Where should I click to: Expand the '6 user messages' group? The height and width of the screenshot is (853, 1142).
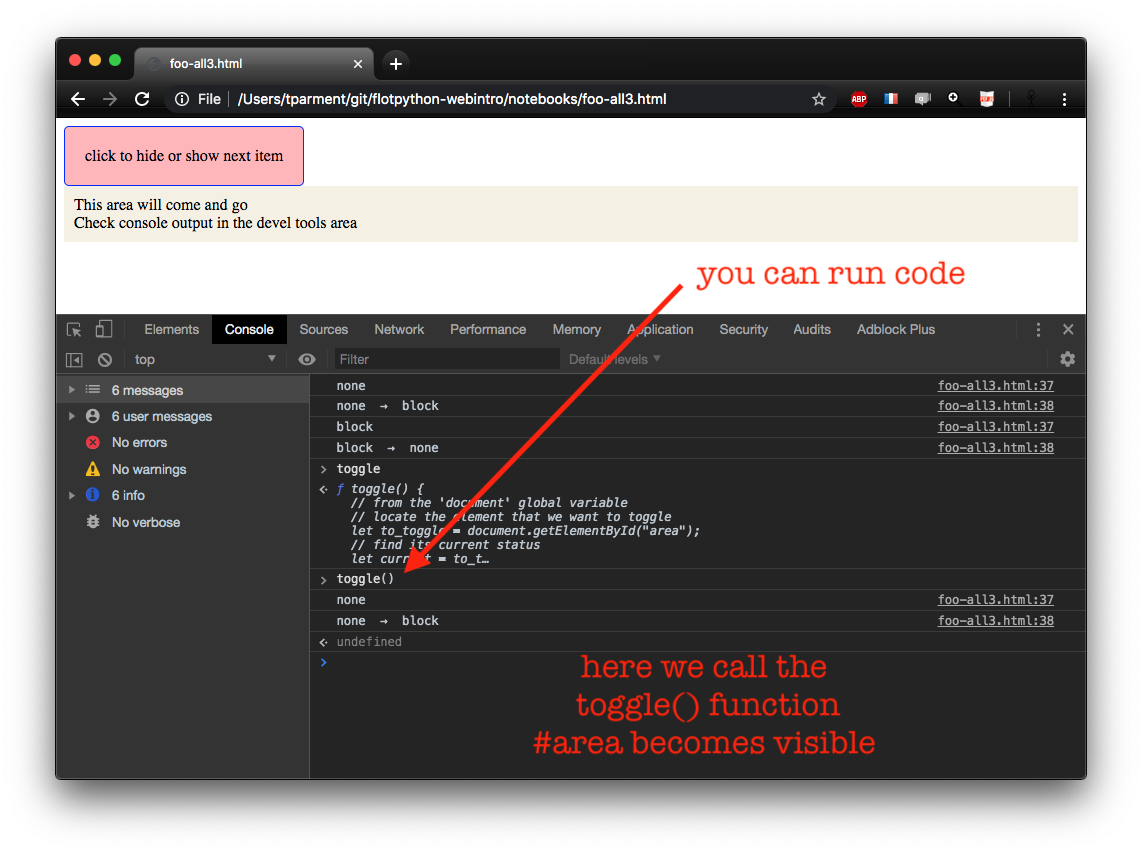coord(72,417)
